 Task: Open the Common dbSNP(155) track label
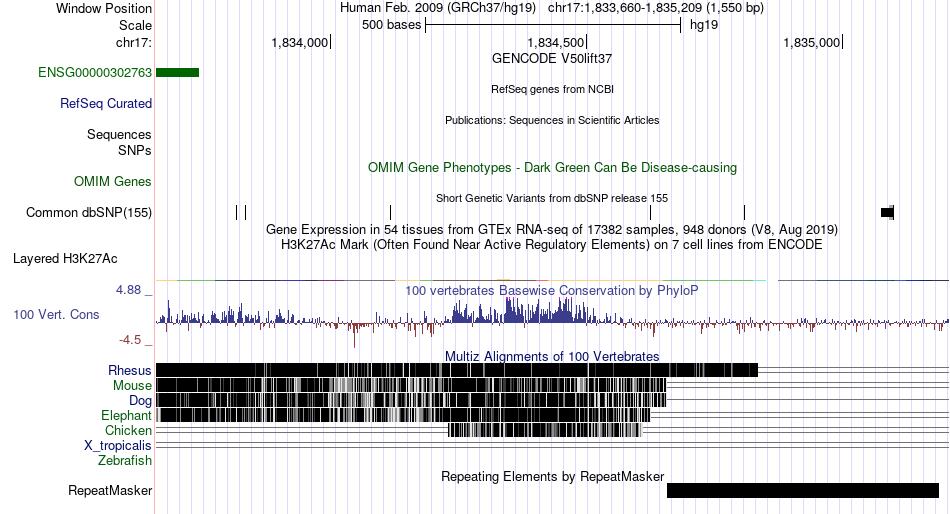89,213
